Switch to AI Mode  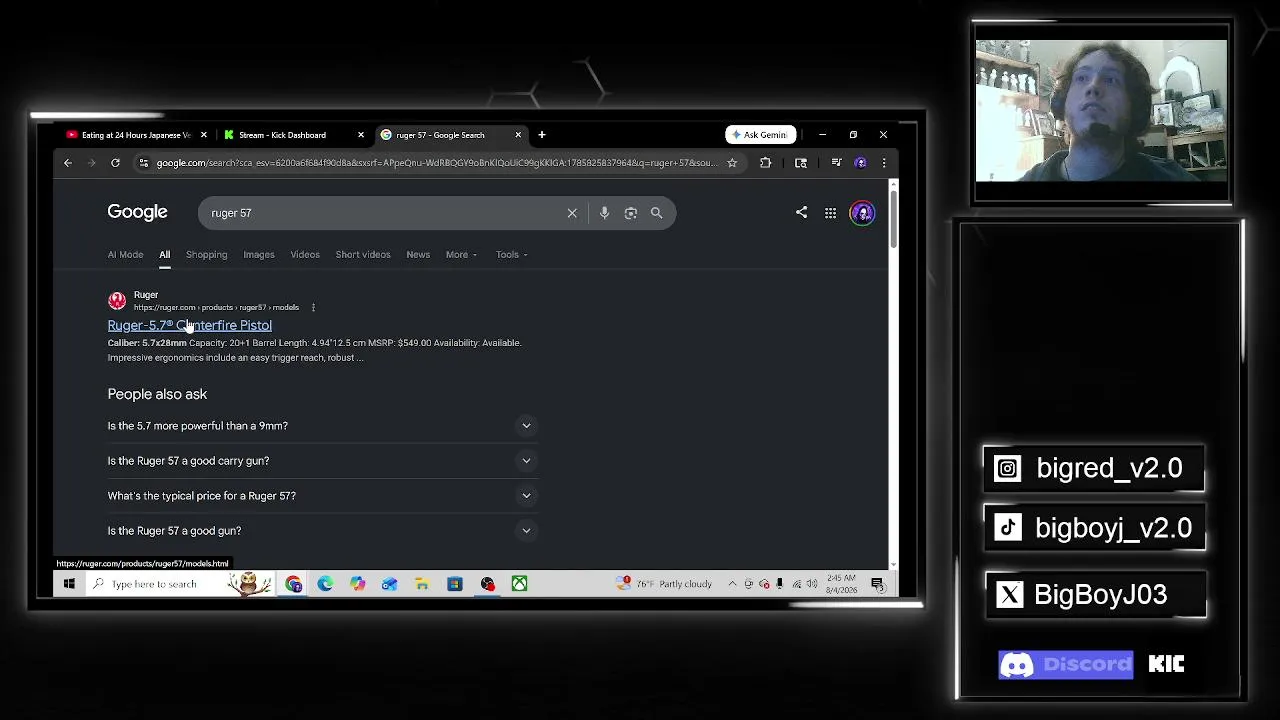tap(125, 254)
